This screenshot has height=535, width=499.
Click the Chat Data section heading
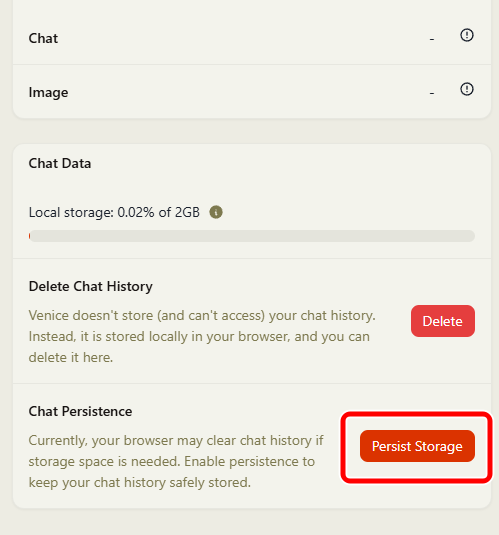coord(60,163)
